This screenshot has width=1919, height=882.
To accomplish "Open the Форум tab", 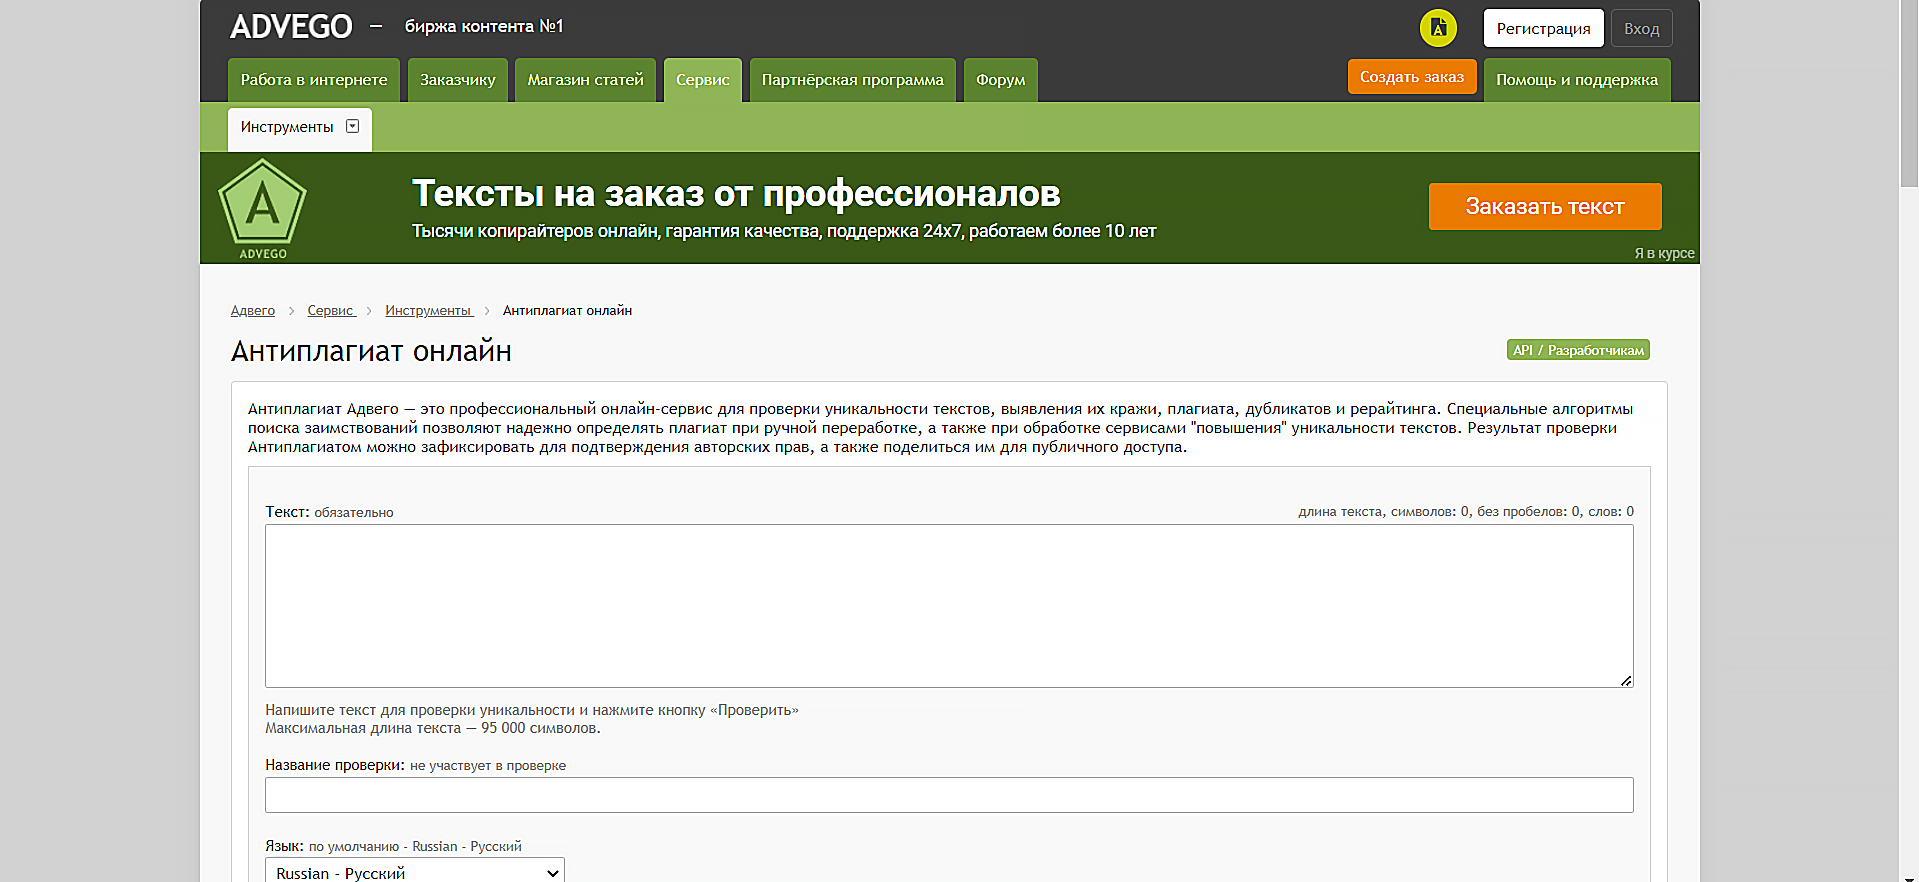I will [1001, 80].
